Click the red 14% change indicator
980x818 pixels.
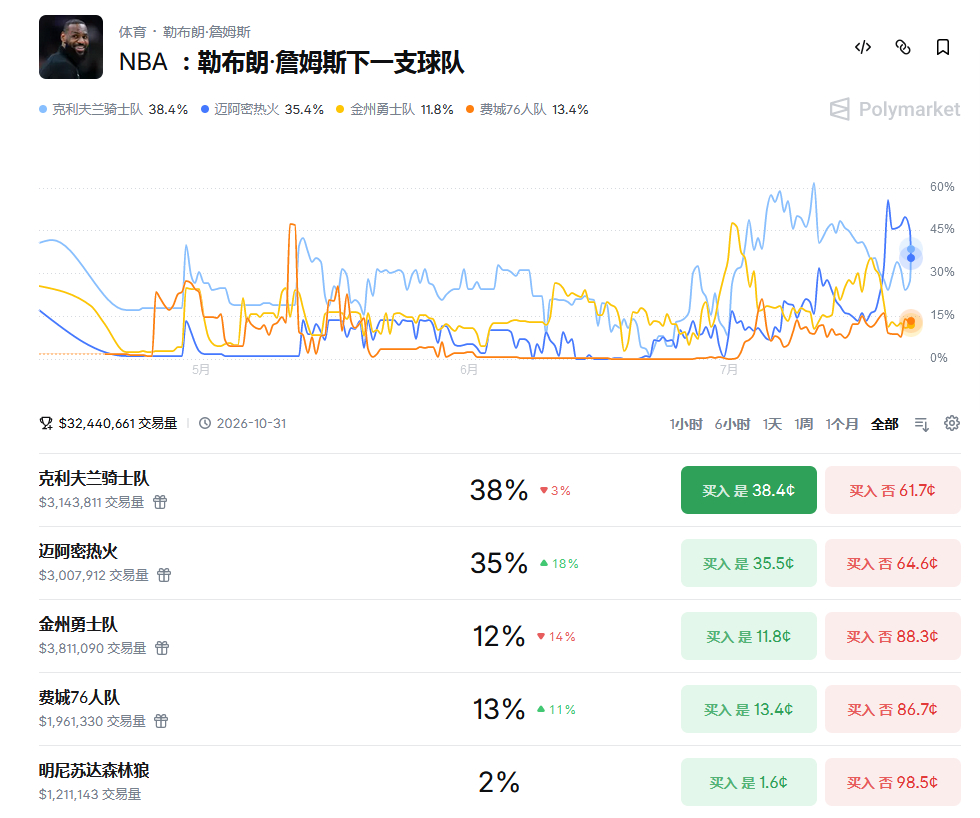[x=556, y=637]
